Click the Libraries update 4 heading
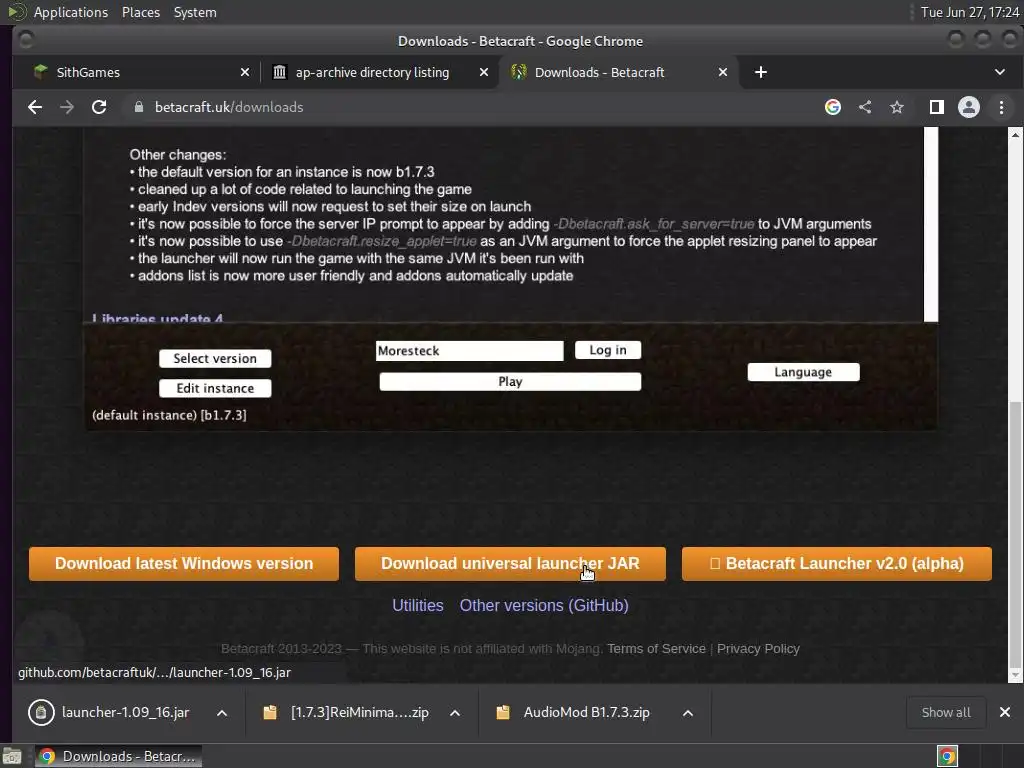The image size is (1024, 768). pyautogui.click(x=157, y=319)
